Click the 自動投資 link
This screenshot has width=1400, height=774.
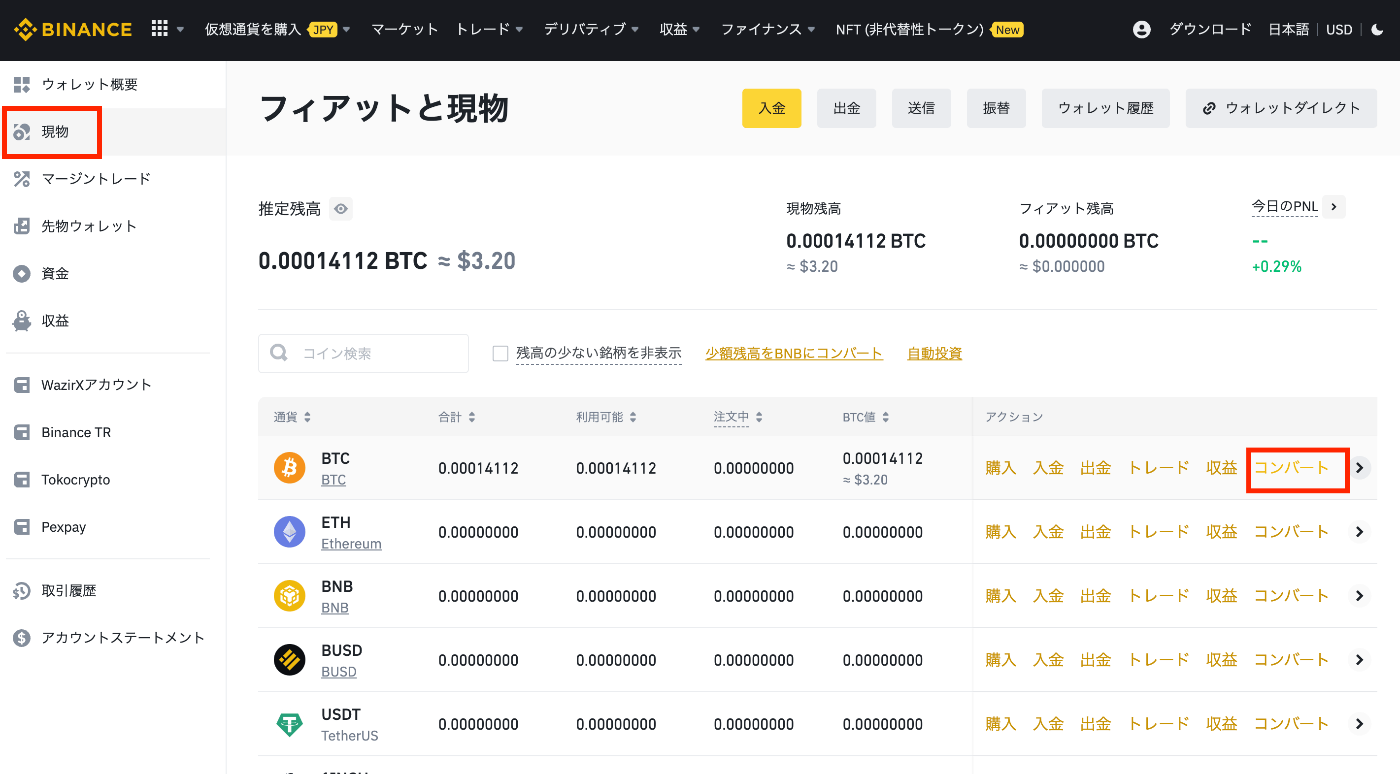934,353
